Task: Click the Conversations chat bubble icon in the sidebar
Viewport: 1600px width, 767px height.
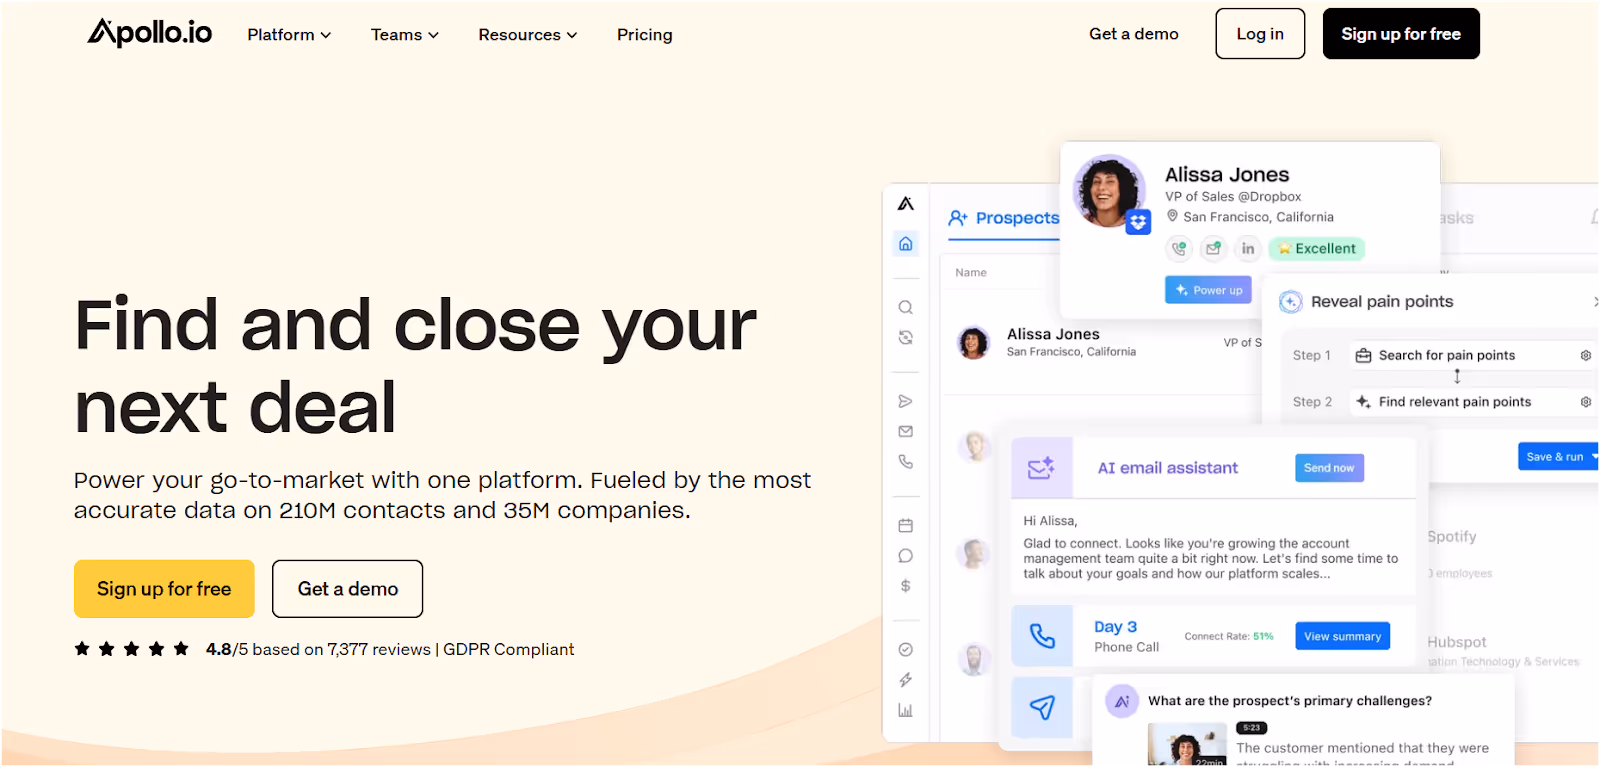Action: [906, 556]
